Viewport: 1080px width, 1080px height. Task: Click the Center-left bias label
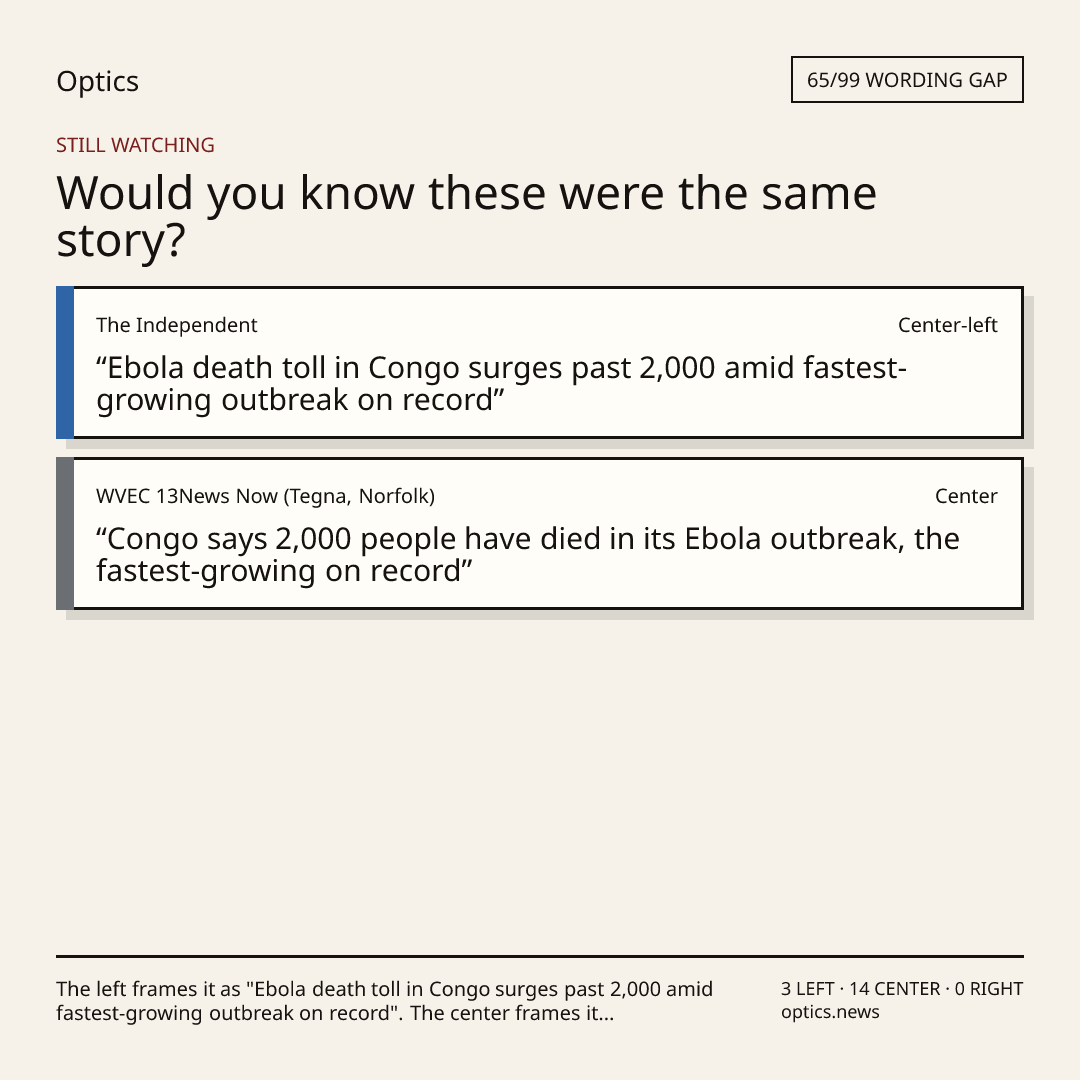(947, 325)
